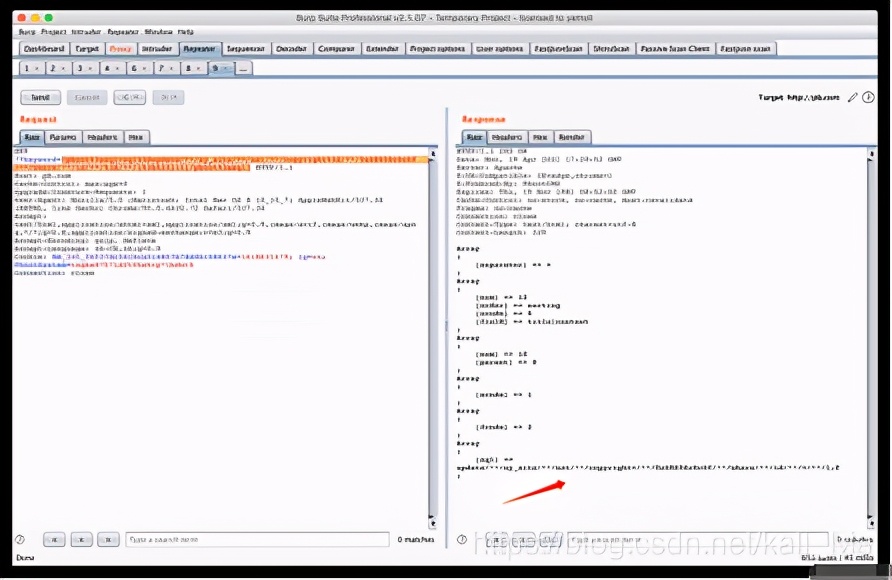The width and height of the screenshot is (892, 580).
Task: Show the Params view of the Request
Action: pyautogui.click(x=63, y=138)
